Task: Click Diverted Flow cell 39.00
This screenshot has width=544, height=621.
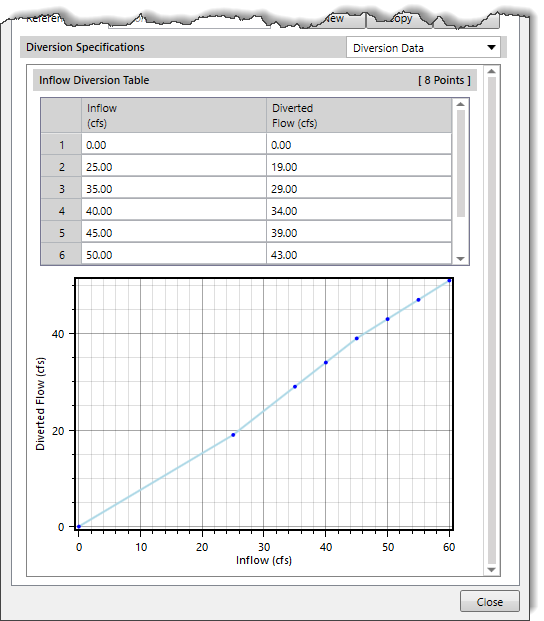Action: point(359,232)
